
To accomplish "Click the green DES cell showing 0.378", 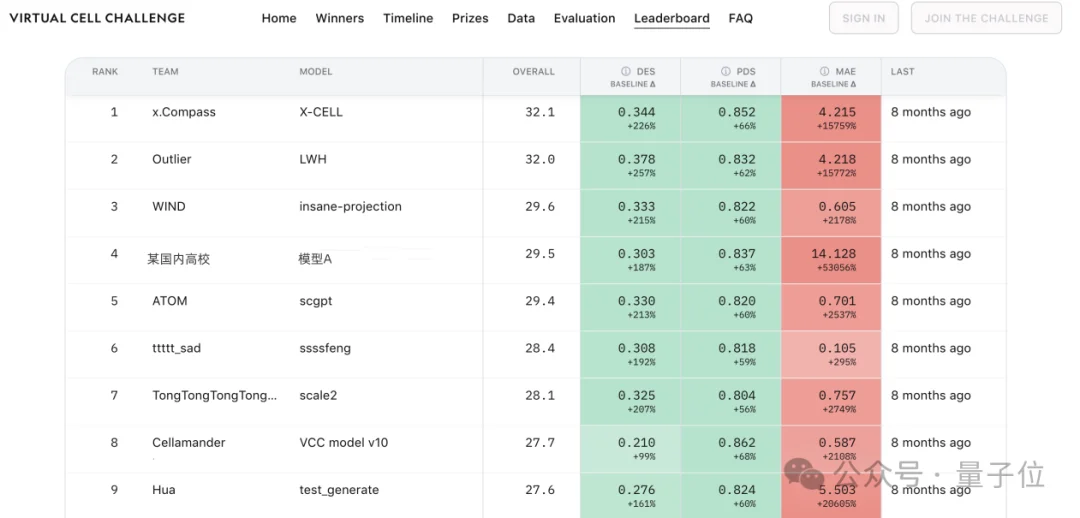I will click(630, 165).
